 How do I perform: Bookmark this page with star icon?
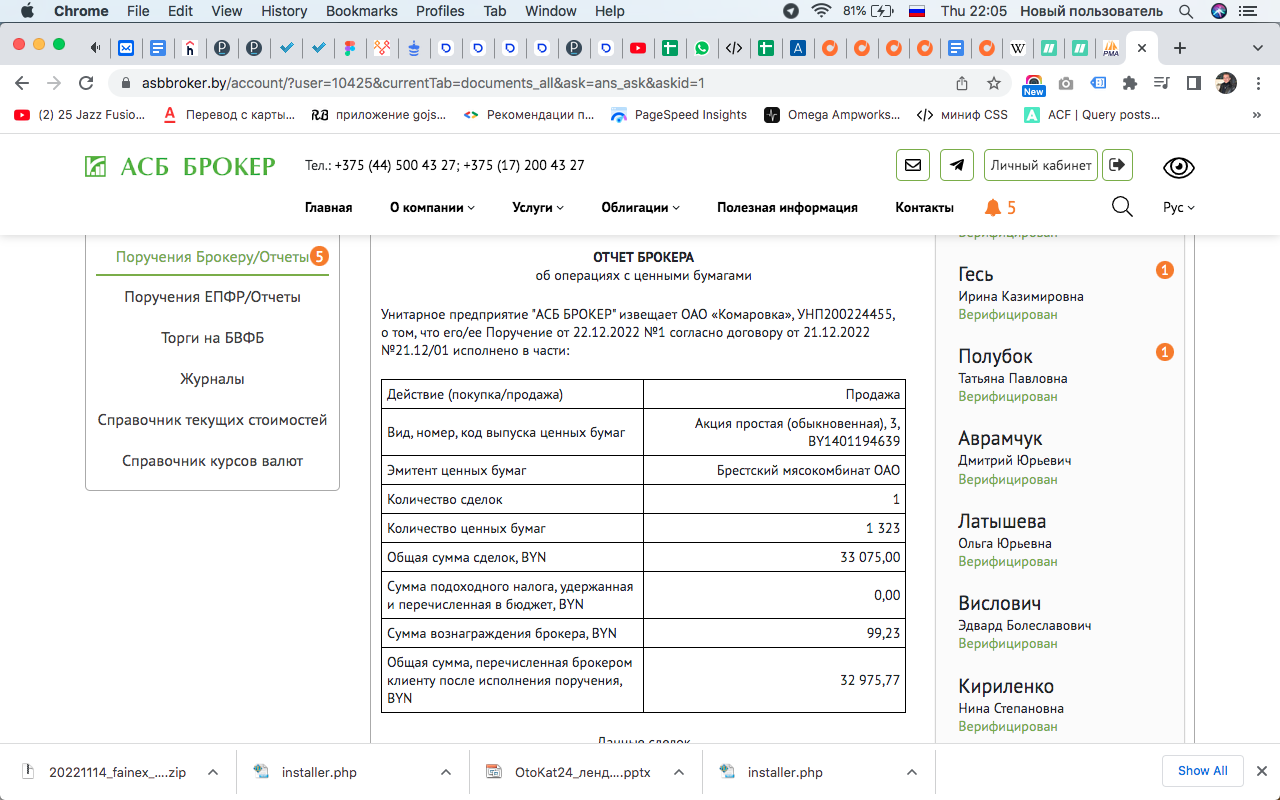[993, 83]
